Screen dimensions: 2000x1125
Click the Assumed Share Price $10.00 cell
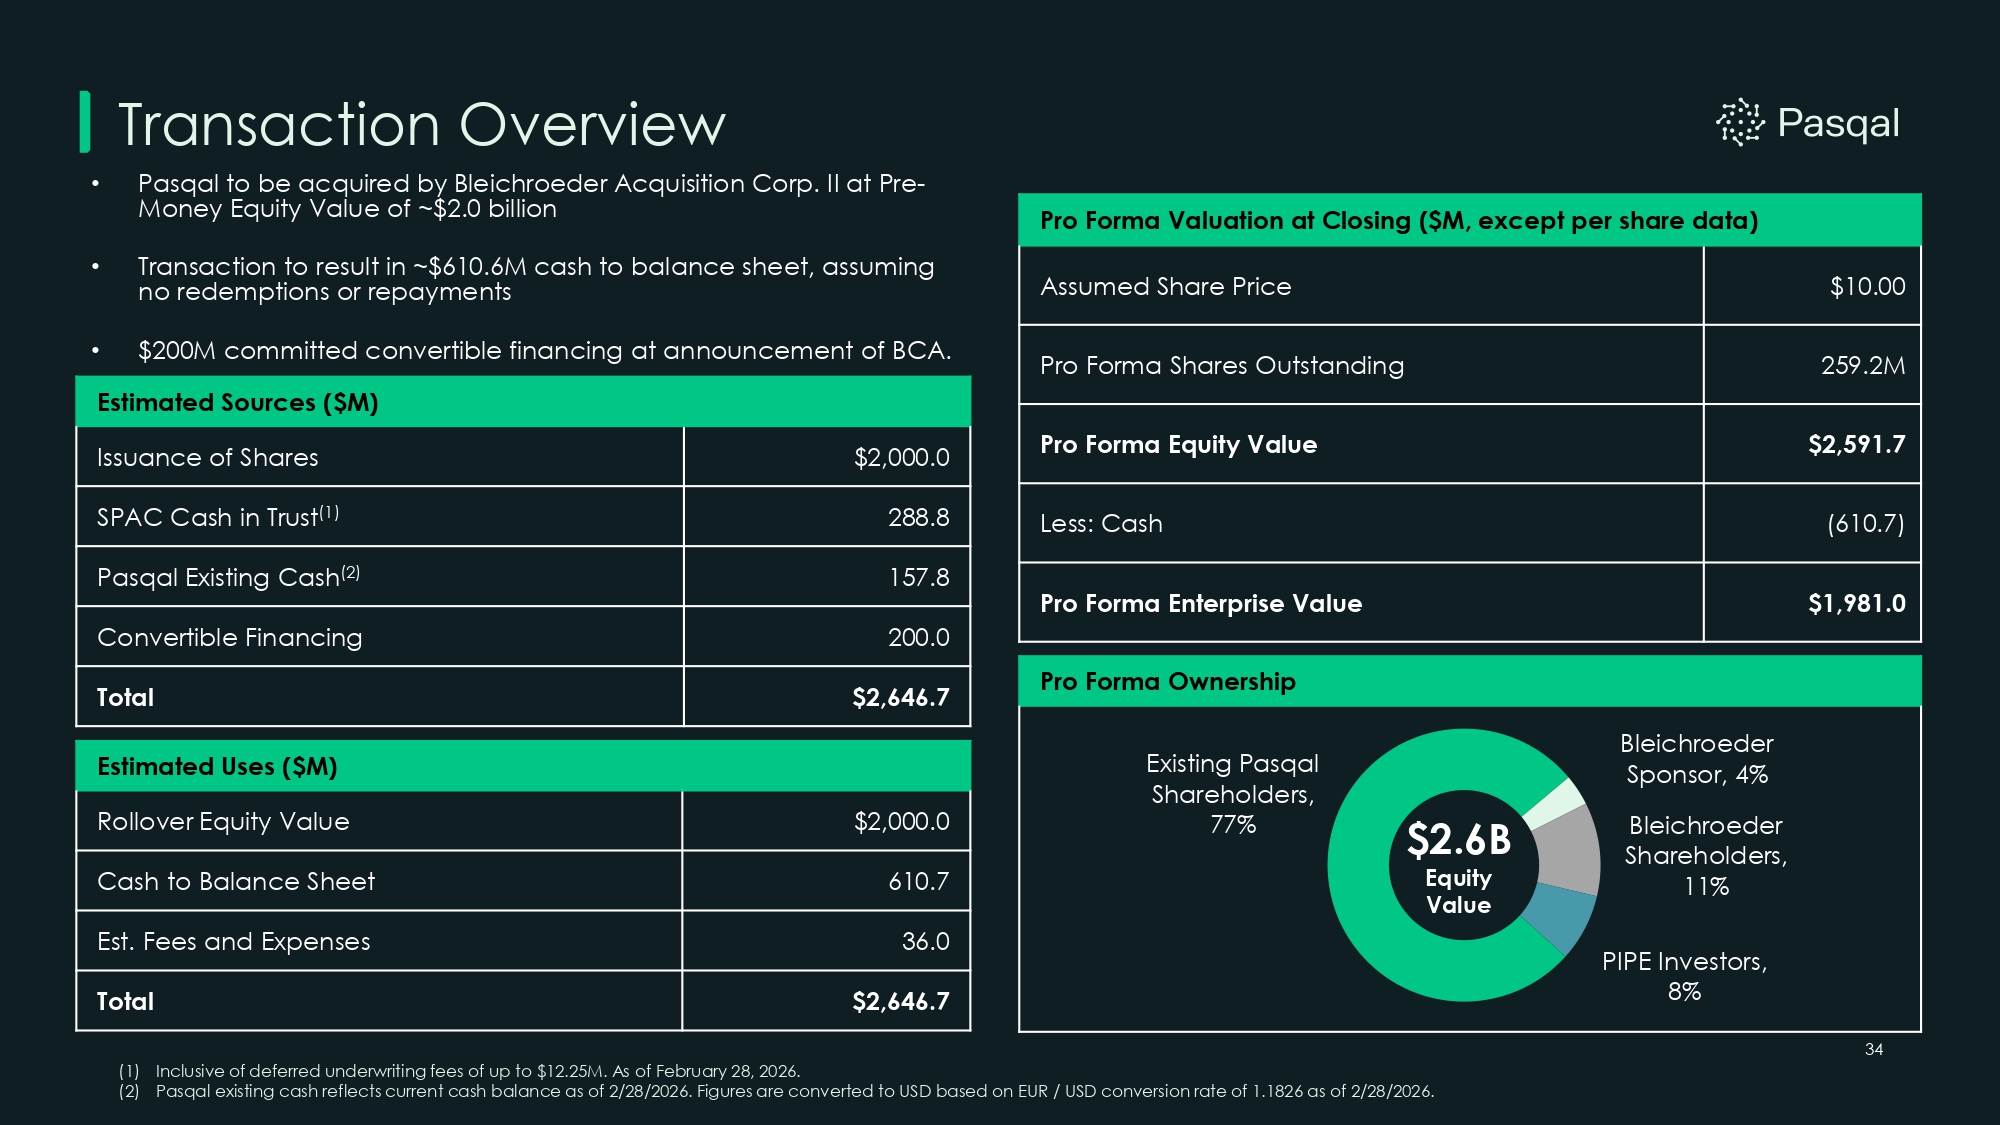pyautogui.click(x=1866, y=286)
